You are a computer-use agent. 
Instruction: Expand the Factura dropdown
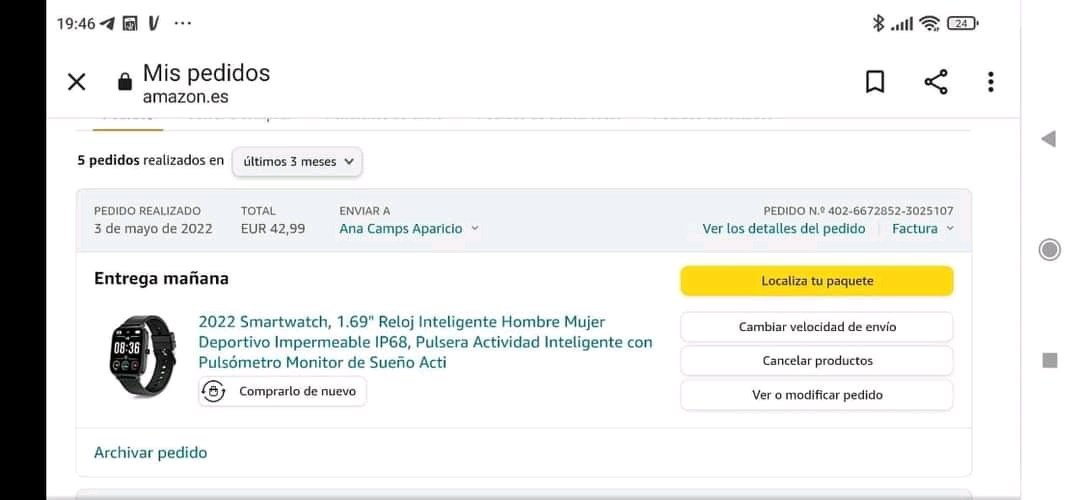pyautogui.click(x=922, y=229)
